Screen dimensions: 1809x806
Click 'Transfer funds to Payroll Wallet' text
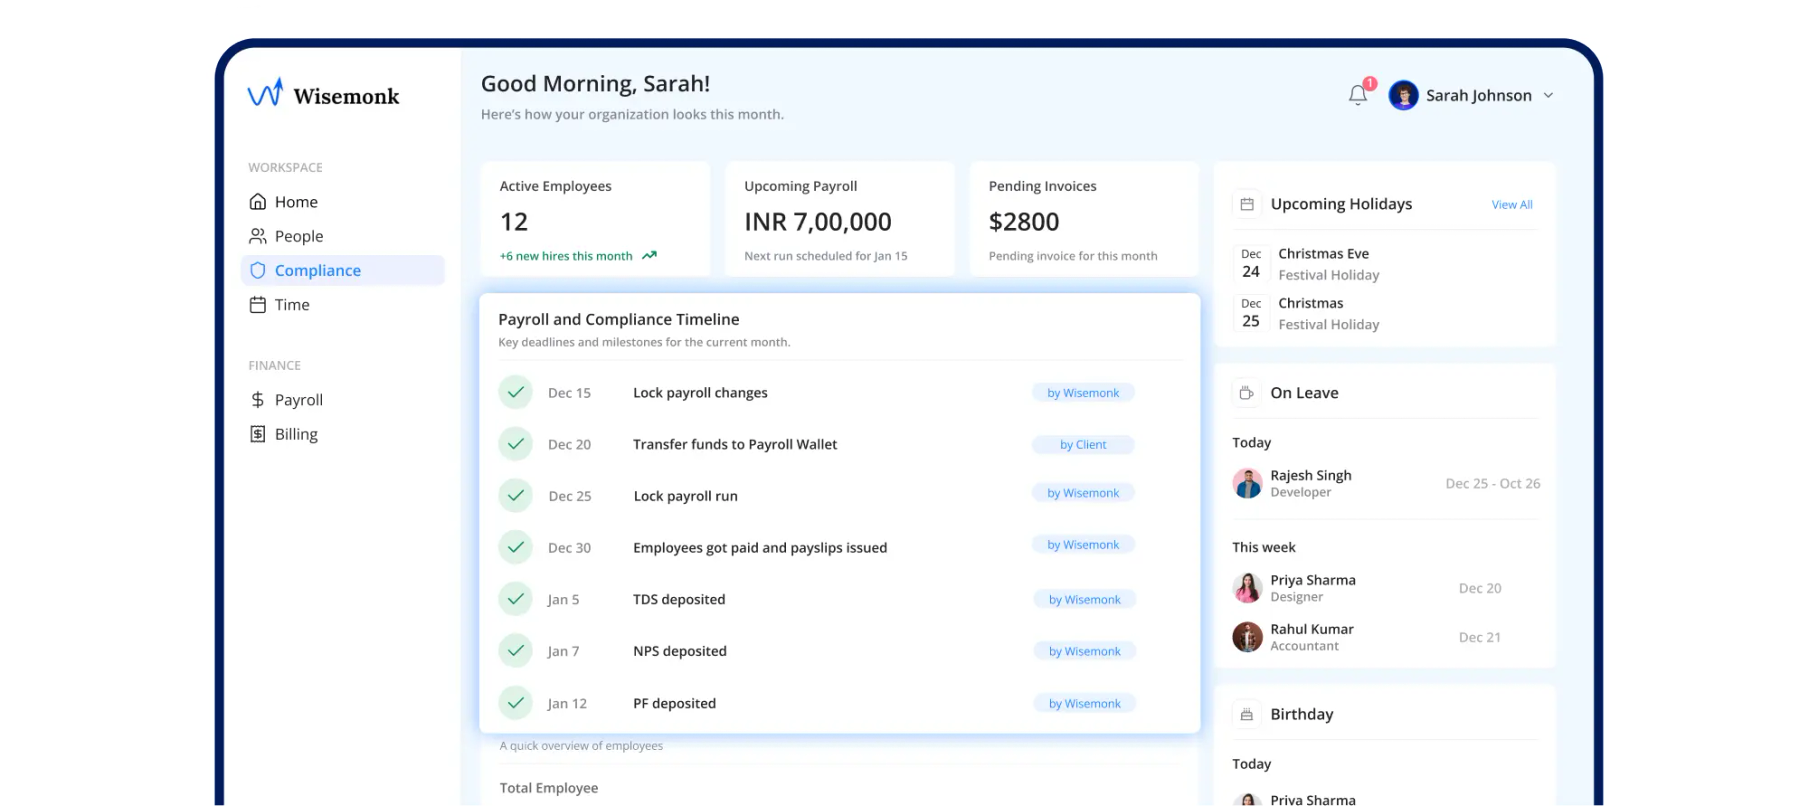[735, 444]
